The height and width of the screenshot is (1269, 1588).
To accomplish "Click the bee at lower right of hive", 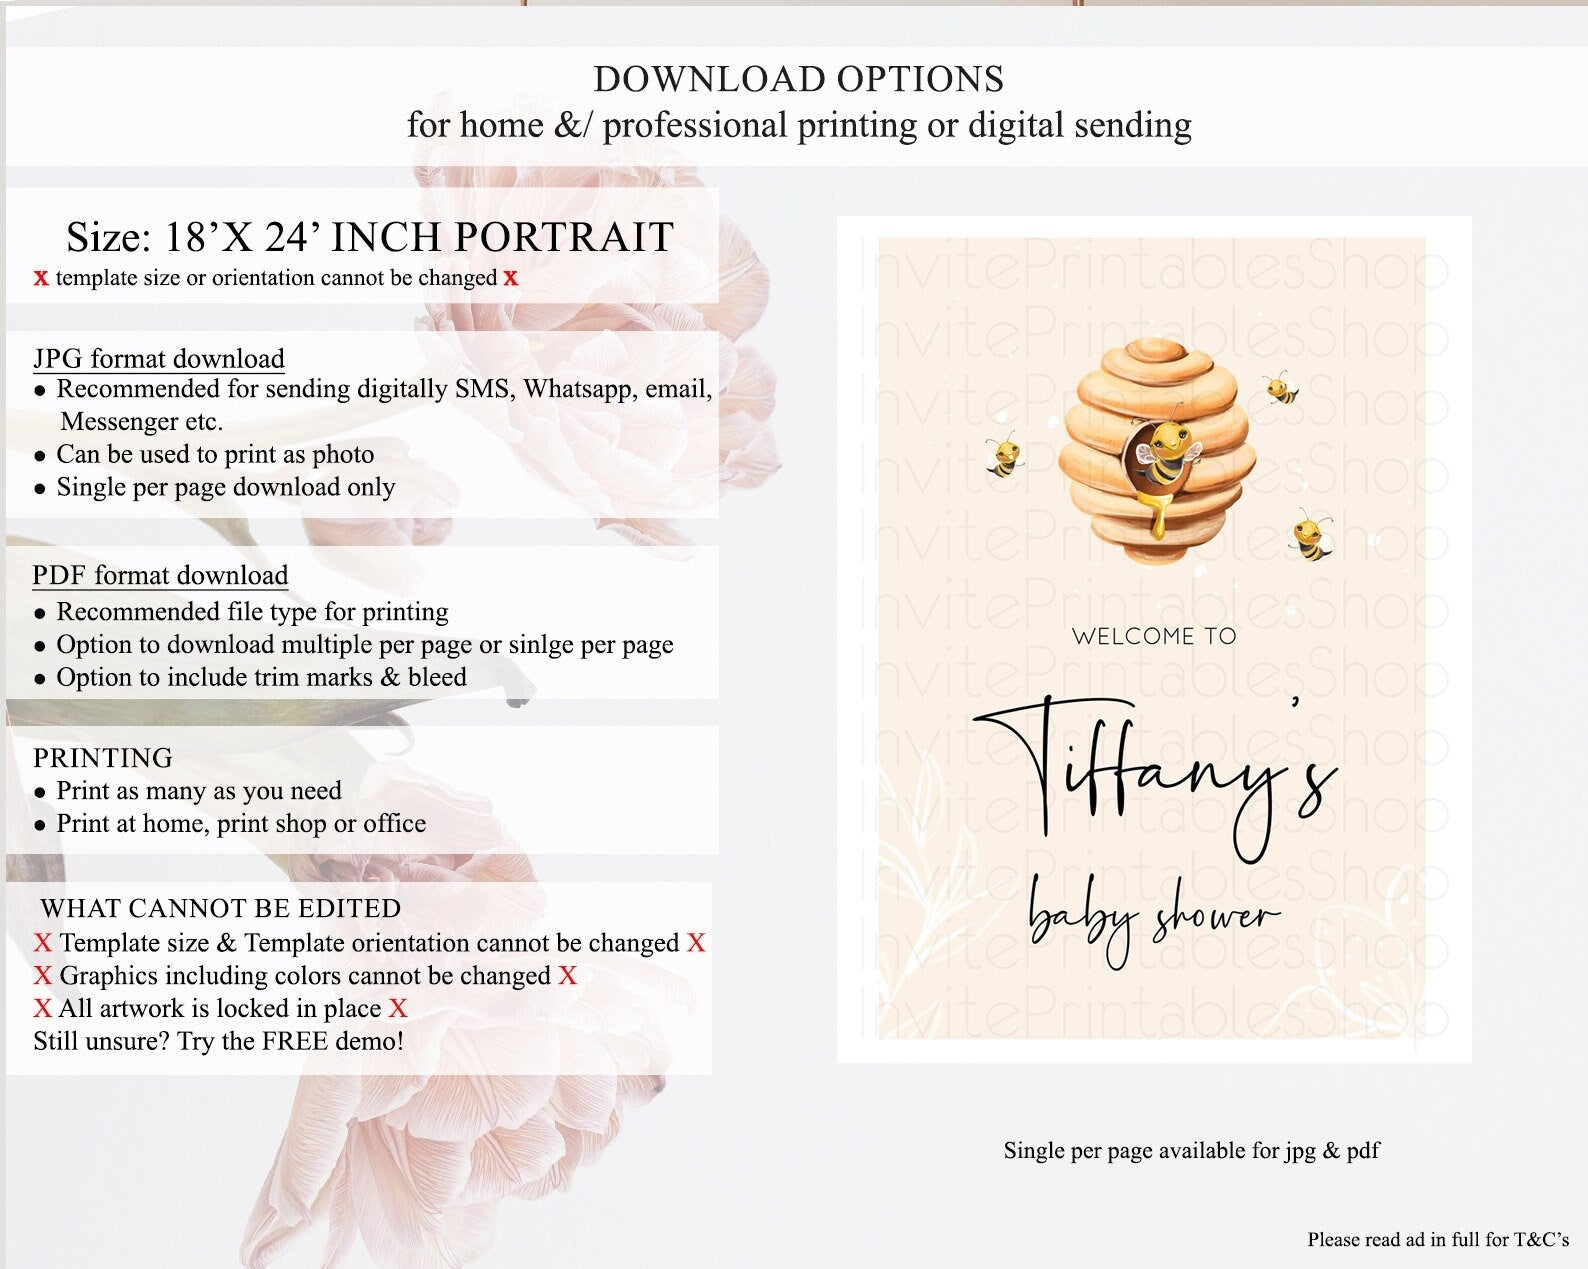I will [x=1311, y=535].
